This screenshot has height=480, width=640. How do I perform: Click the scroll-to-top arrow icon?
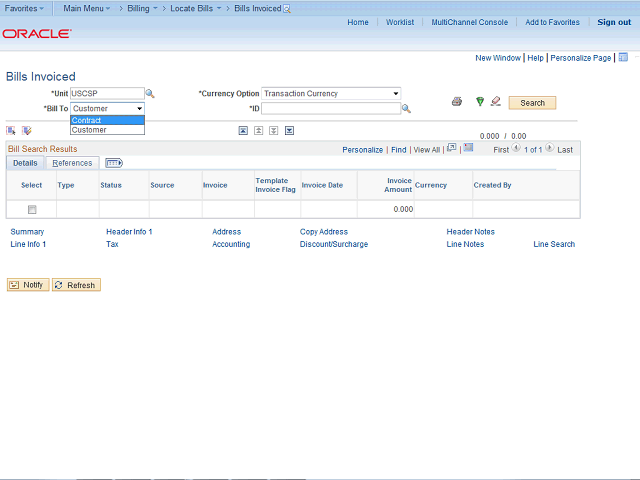[x=243, y=130]
